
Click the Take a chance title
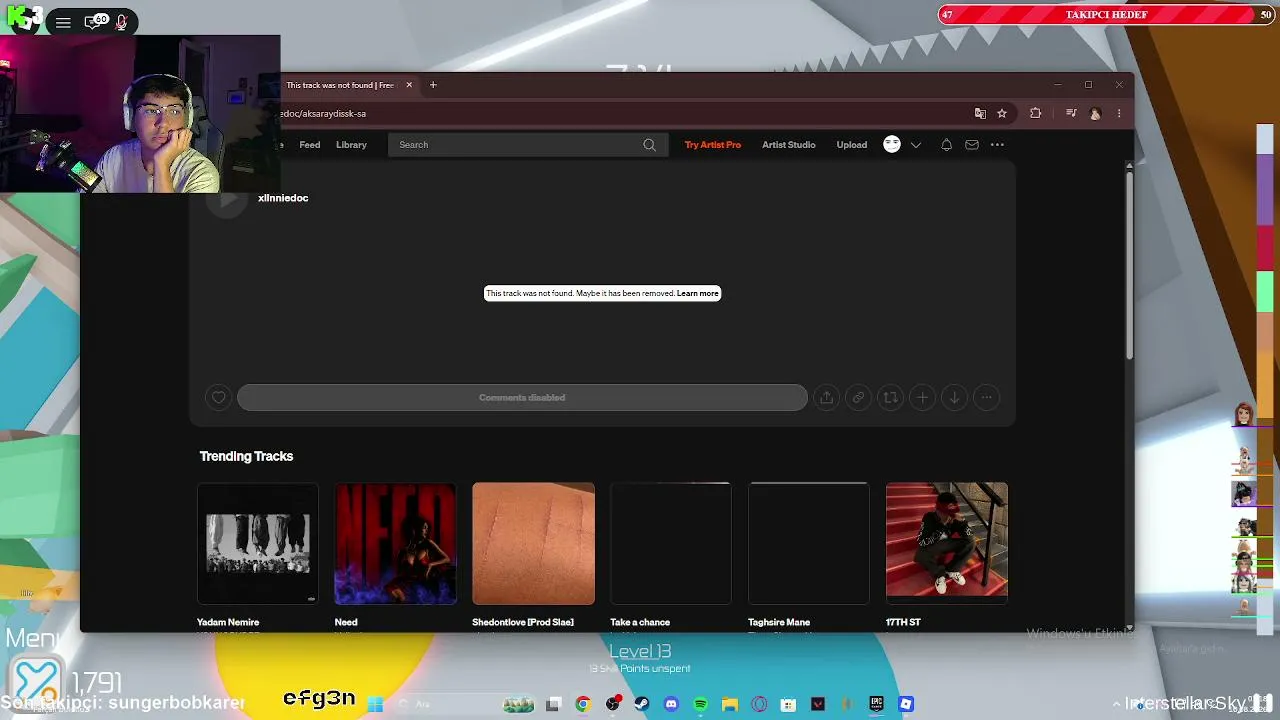640,622
